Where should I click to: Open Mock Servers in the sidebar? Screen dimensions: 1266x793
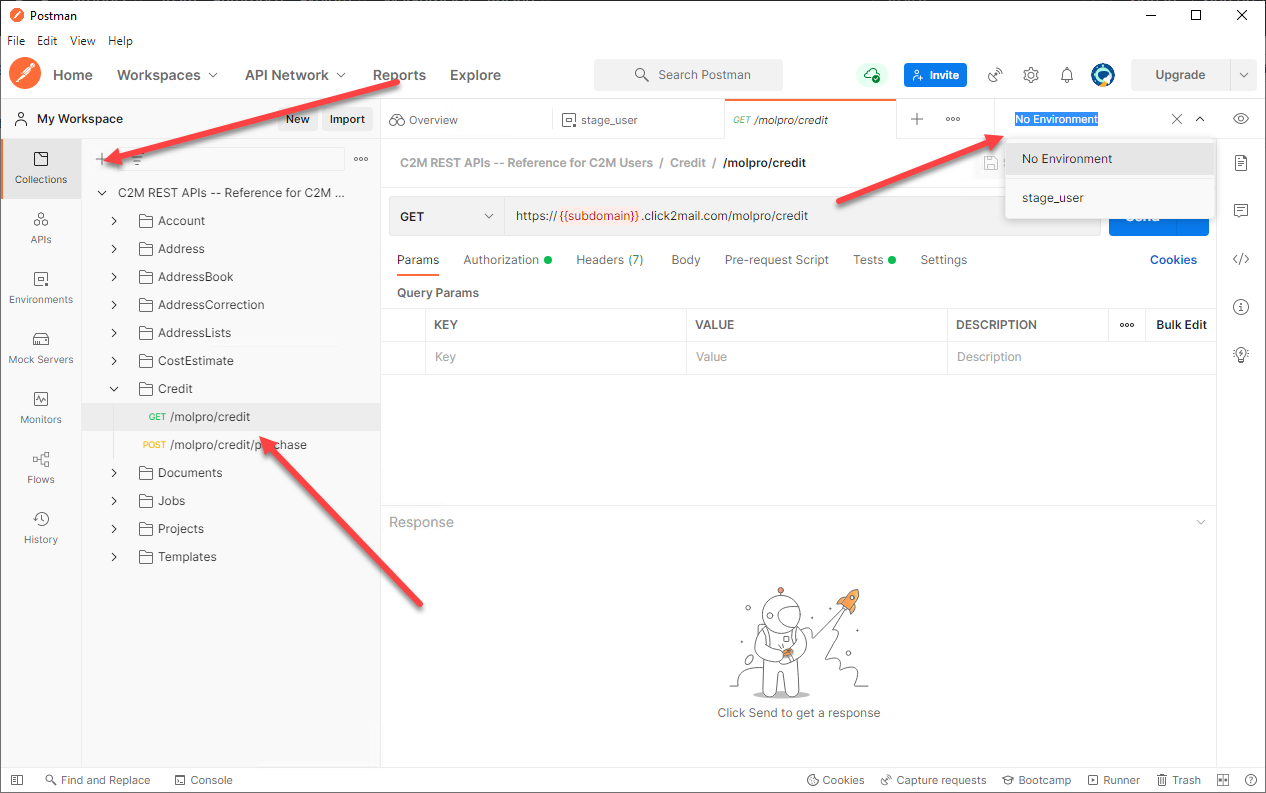pos(41,348)
